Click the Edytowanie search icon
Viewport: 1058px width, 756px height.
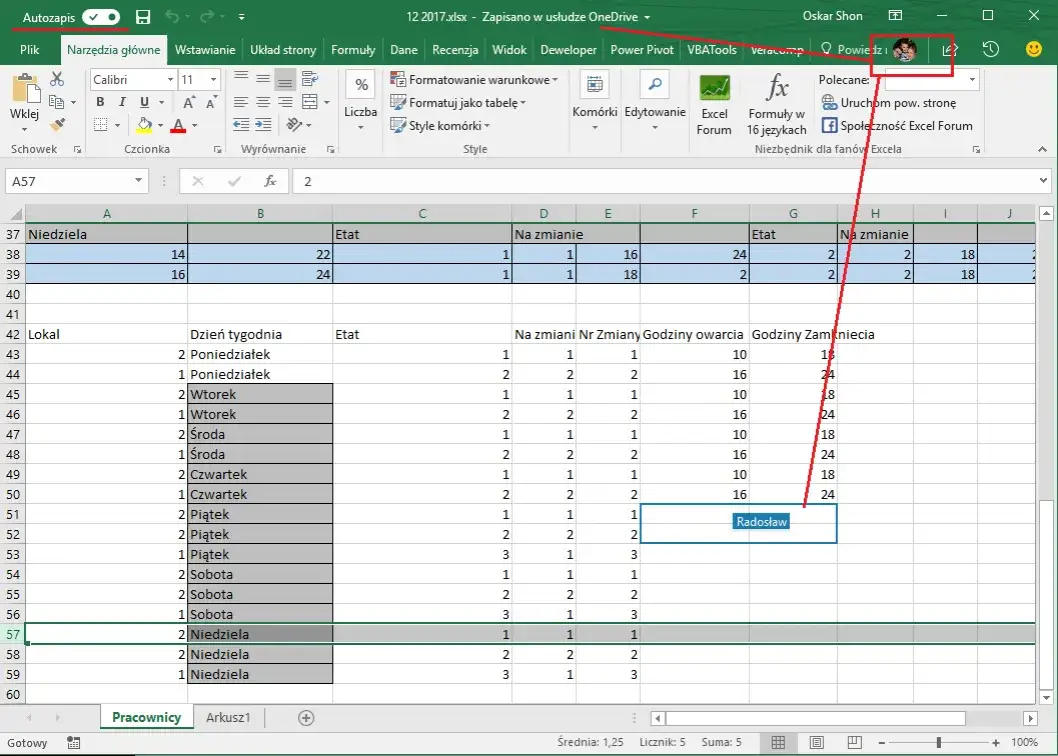pyautogui.click(x=654, y=86)
